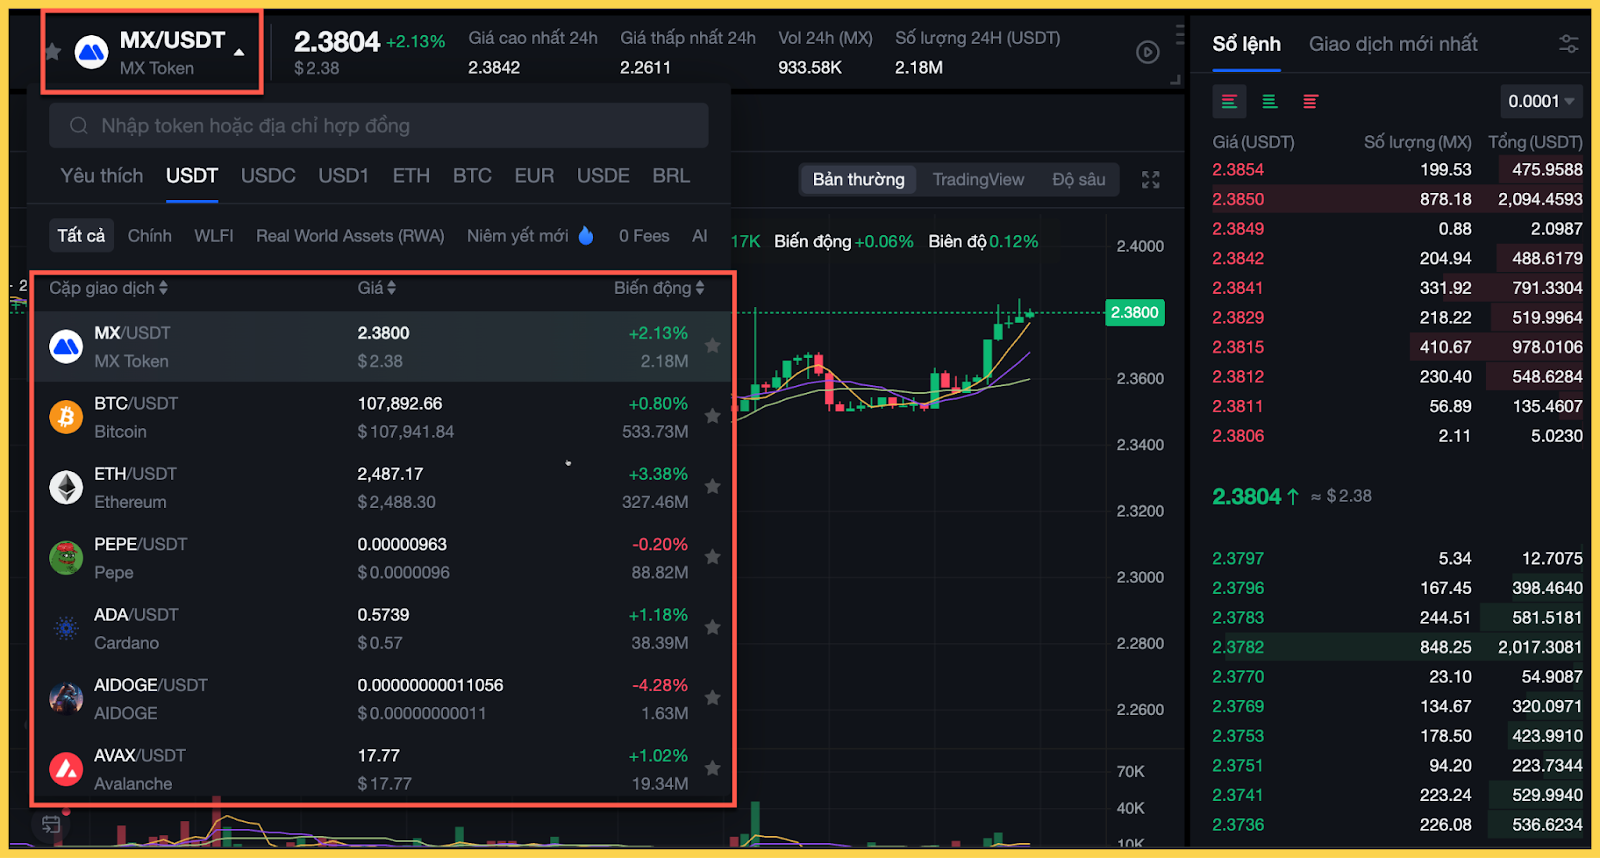Viewport: 1600px width, 858px height.
Task: Focus the token or contract address search field
Action: click(379, 126)
